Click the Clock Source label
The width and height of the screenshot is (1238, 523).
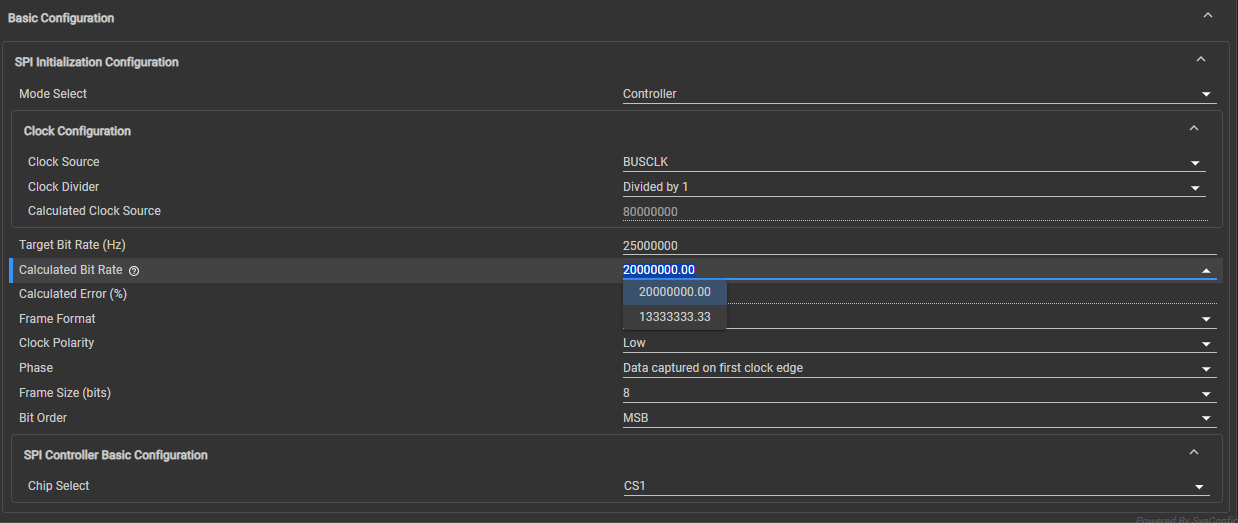tap(64, 162)
